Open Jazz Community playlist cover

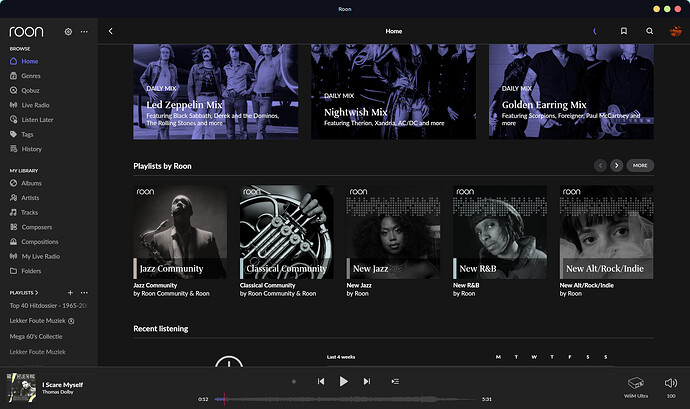[180, 232]
